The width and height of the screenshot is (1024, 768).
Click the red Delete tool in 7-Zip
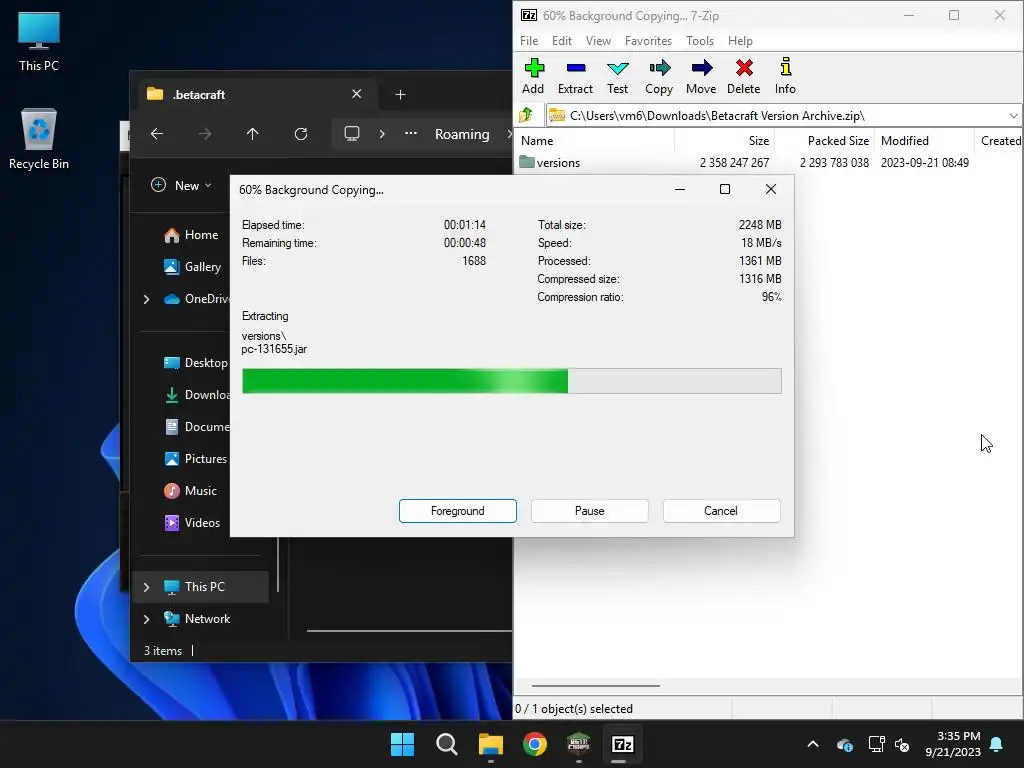click(743, 76)
